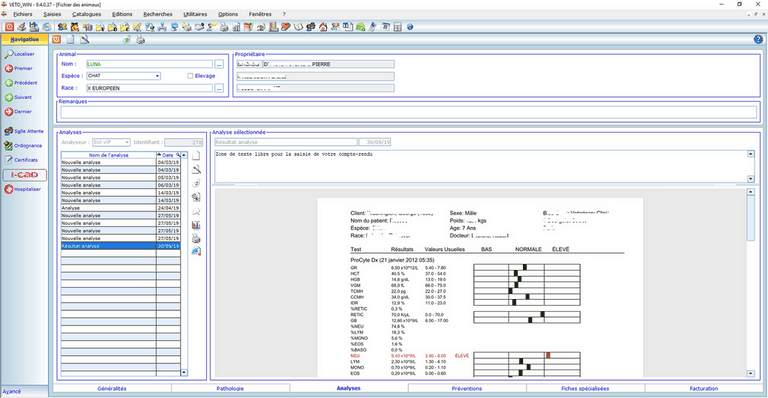Open the bar chart icon beside analyses list

[196, 225]
